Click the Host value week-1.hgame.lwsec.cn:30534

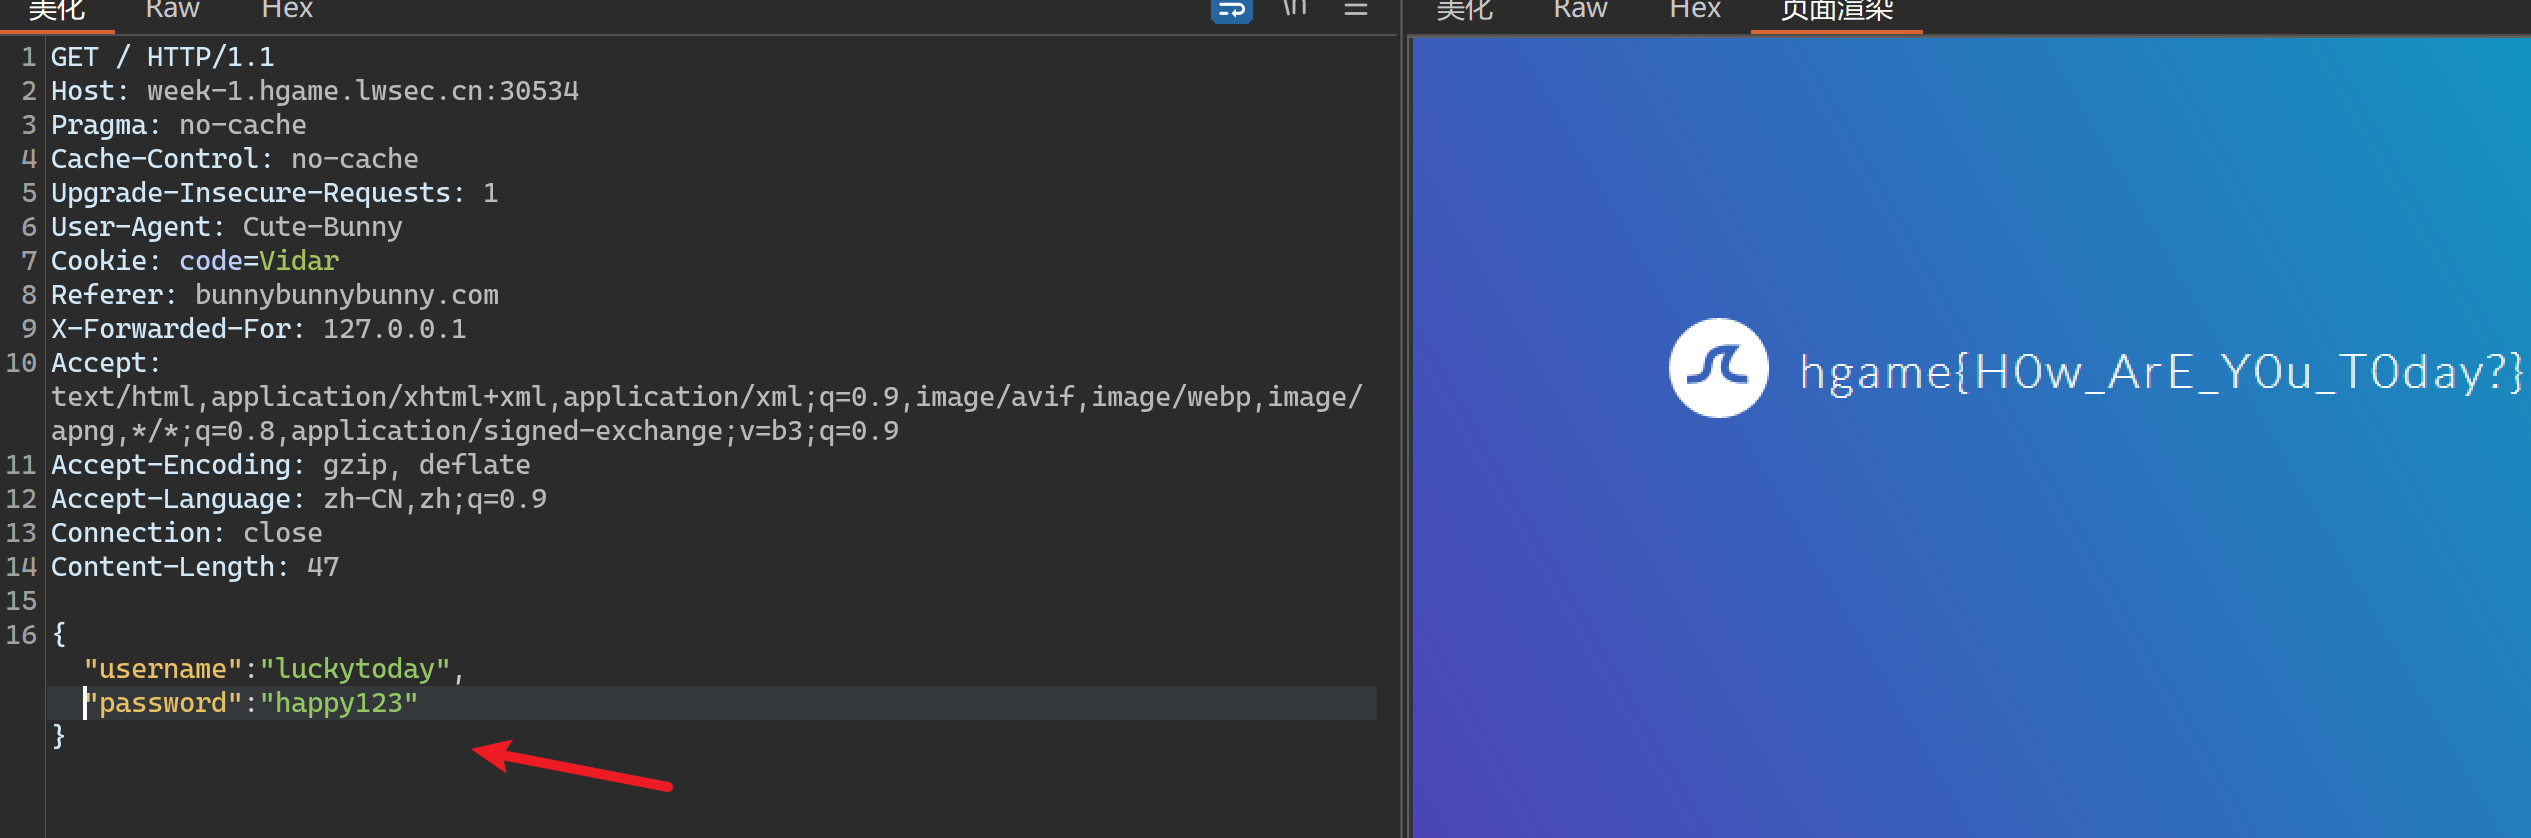[x=363, y=91]
